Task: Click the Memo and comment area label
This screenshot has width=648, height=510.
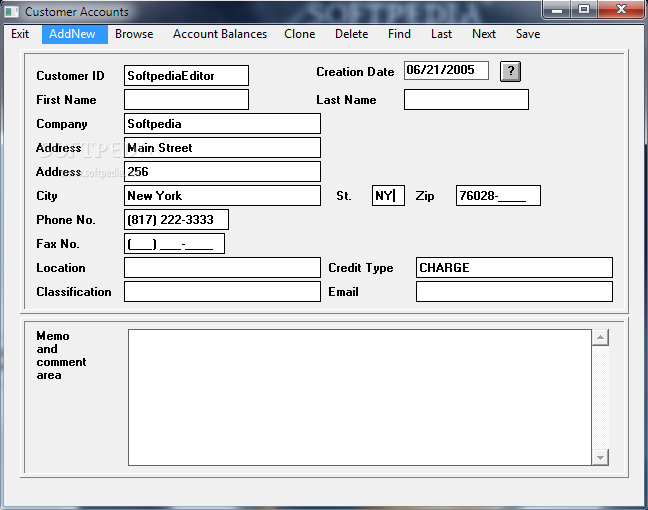Action: coord(61,355)
